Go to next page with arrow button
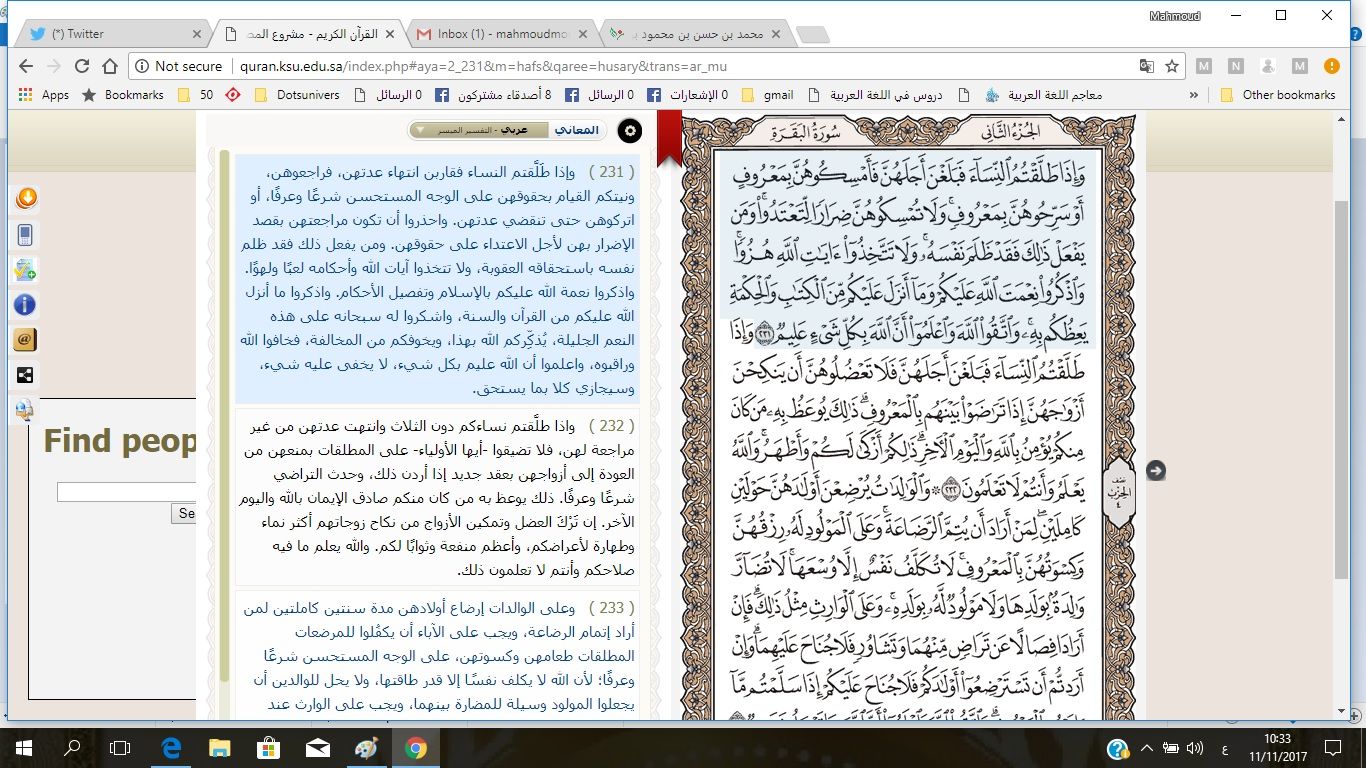Image resolution: width=1366 pixels, height=768 pixels. [1156, 471]
